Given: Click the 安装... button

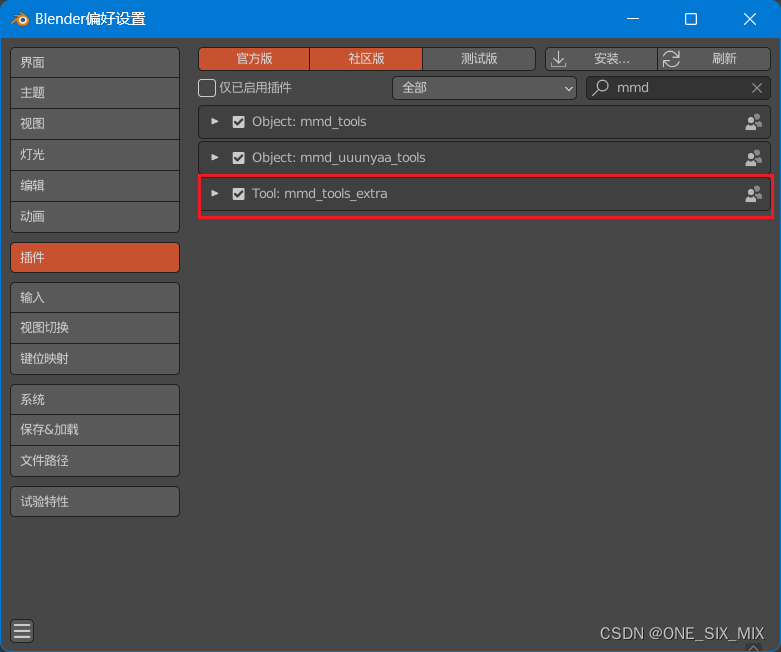Looking at the screenshot, I should (601, 59).
